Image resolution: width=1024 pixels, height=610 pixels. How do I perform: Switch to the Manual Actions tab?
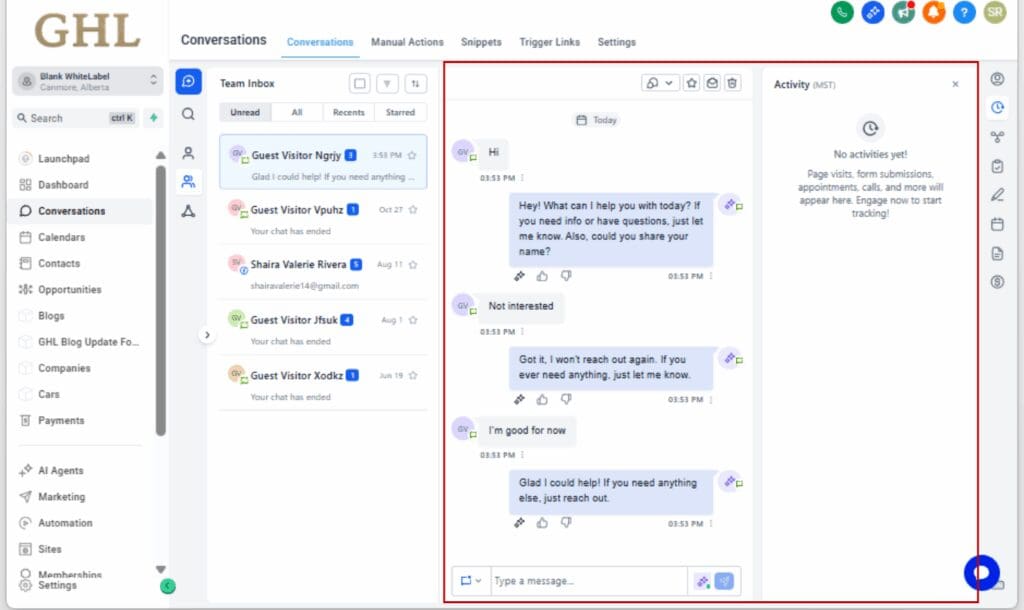click(x=407, y=42)
